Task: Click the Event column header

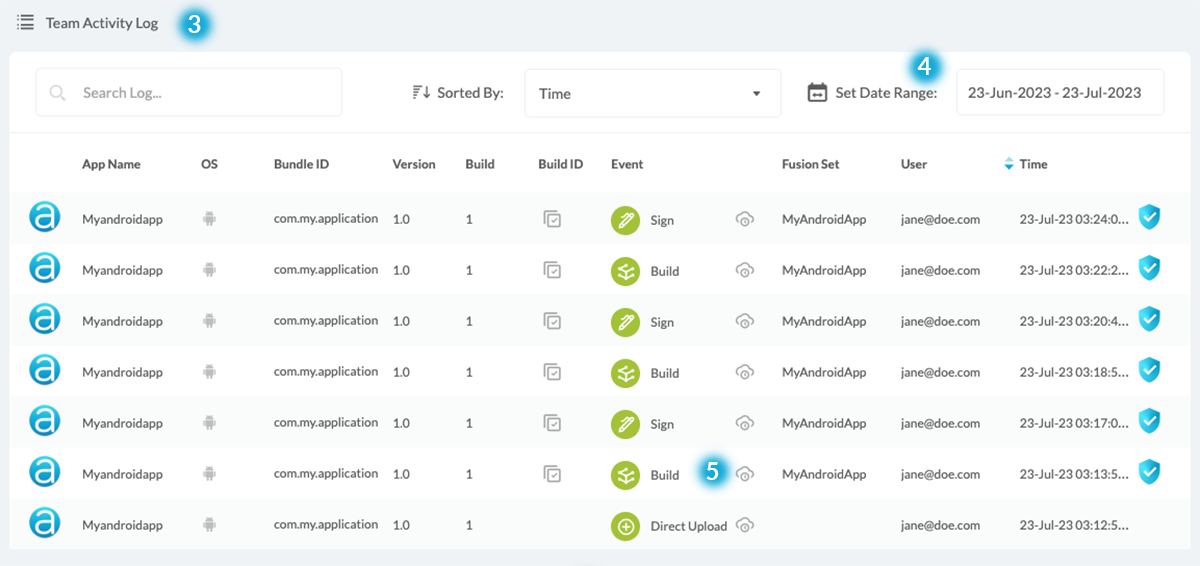Action: point(627,164)
